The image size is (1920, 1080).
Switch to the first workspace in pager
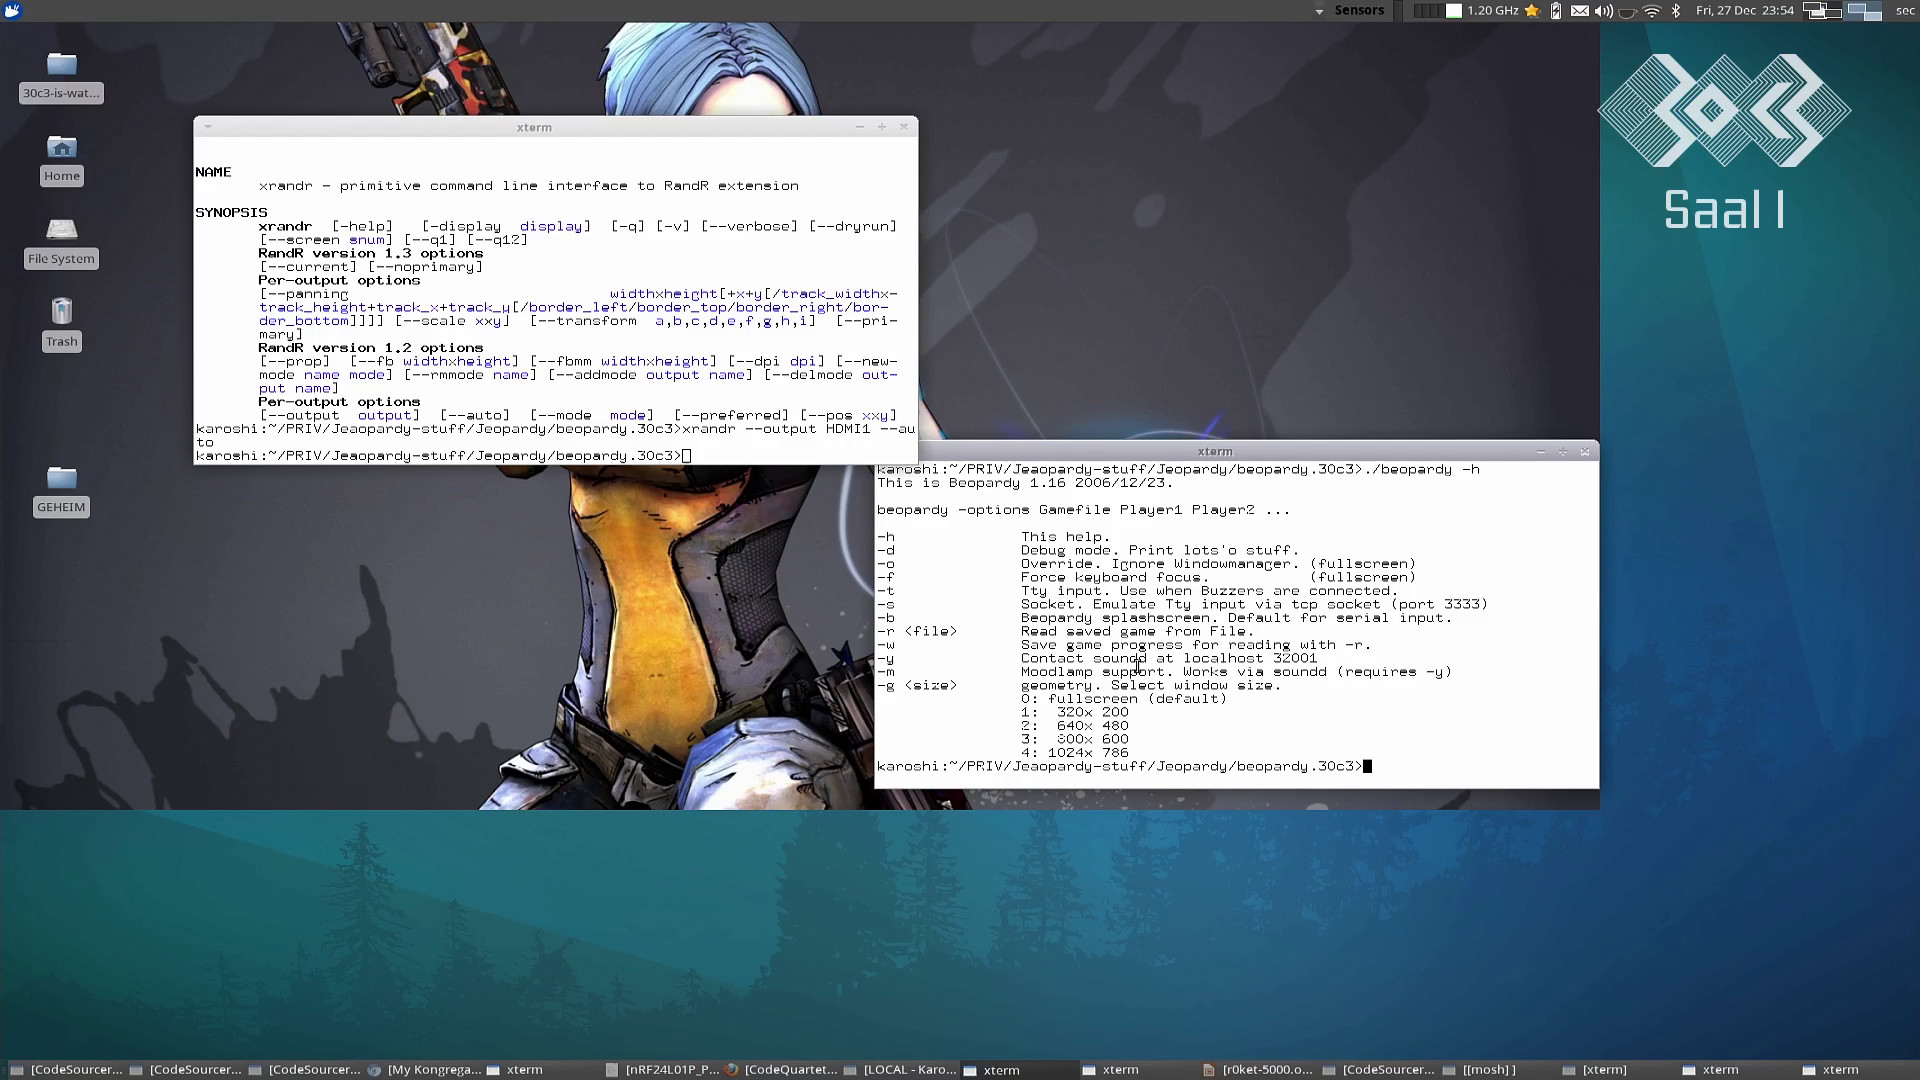1822,11
